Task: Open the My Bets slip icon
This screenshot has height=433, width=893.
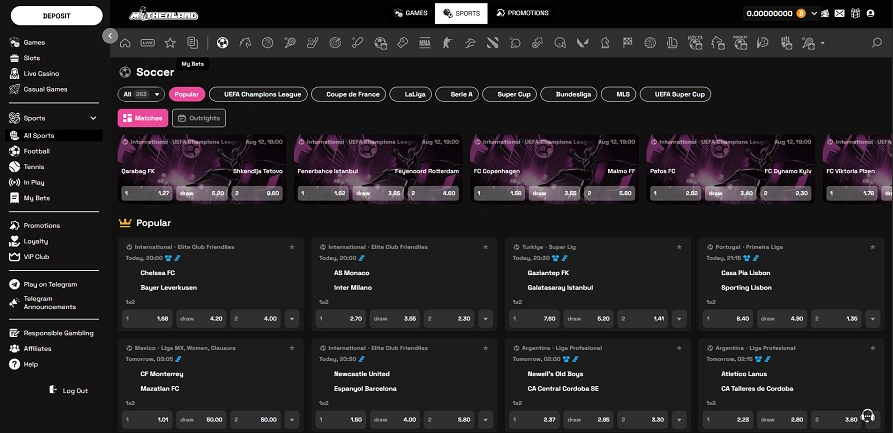Action: pos(192,43)
